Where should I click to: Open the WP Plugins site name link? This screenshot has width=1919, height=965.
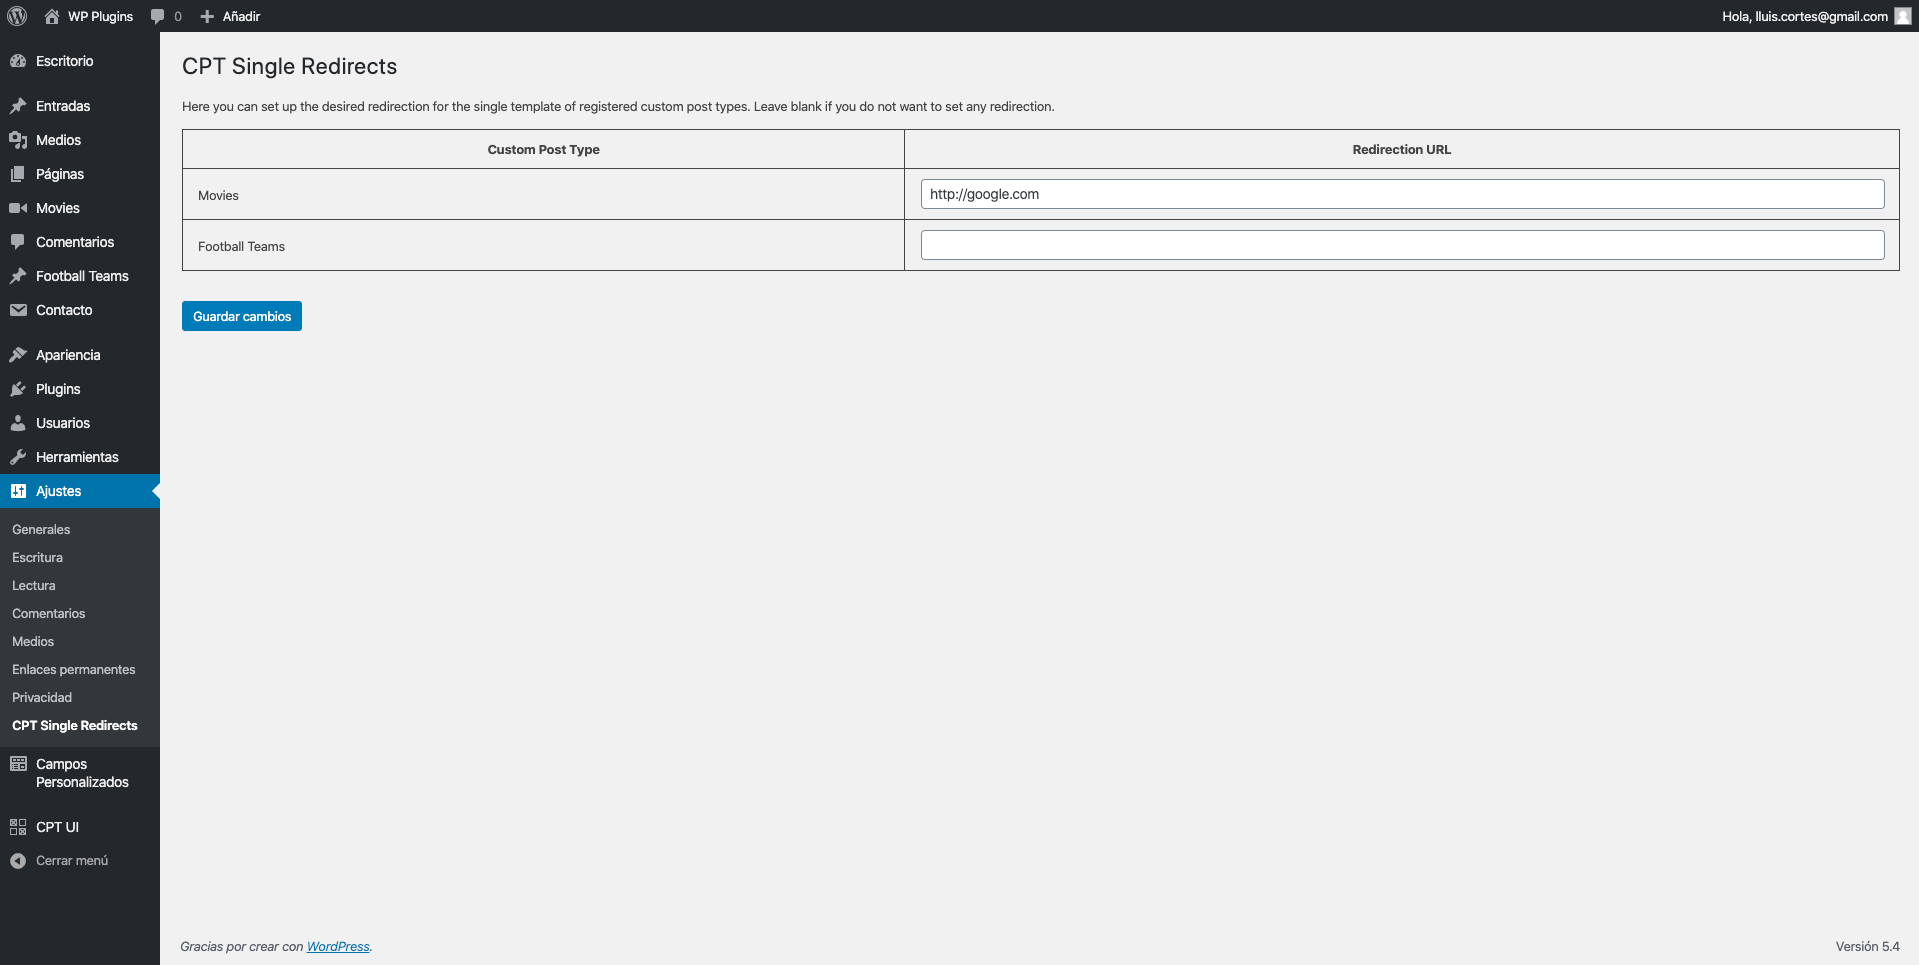click(x=100, y=16)
